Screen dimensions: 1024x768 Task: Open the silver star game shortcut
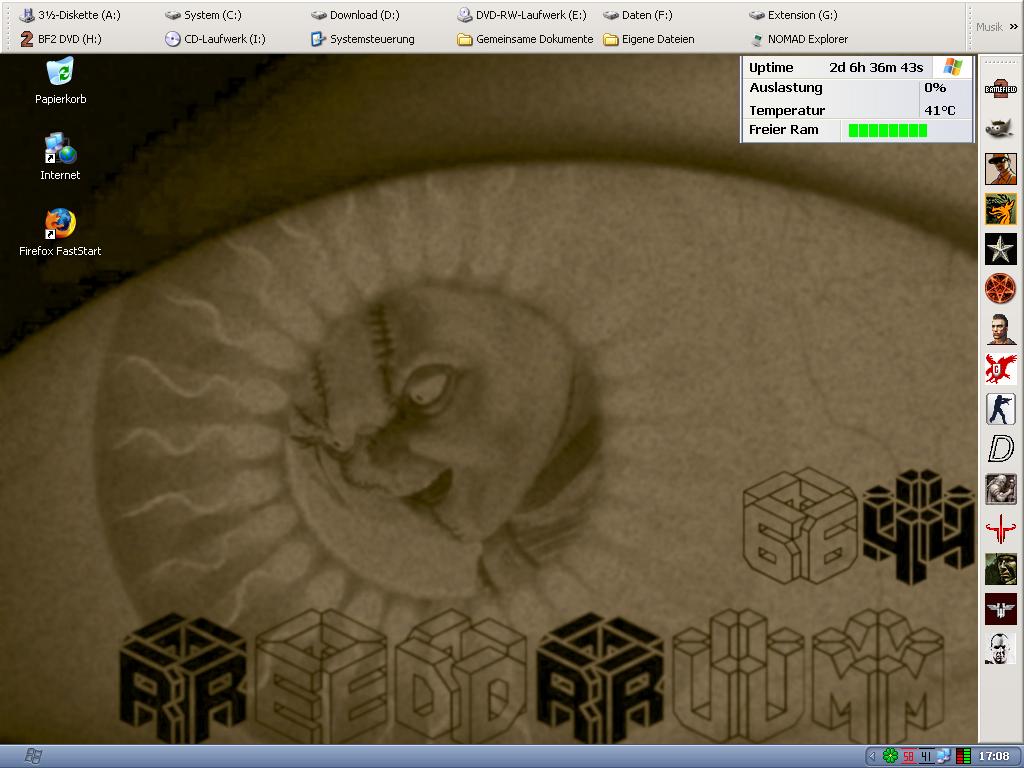click(1000, 248)
